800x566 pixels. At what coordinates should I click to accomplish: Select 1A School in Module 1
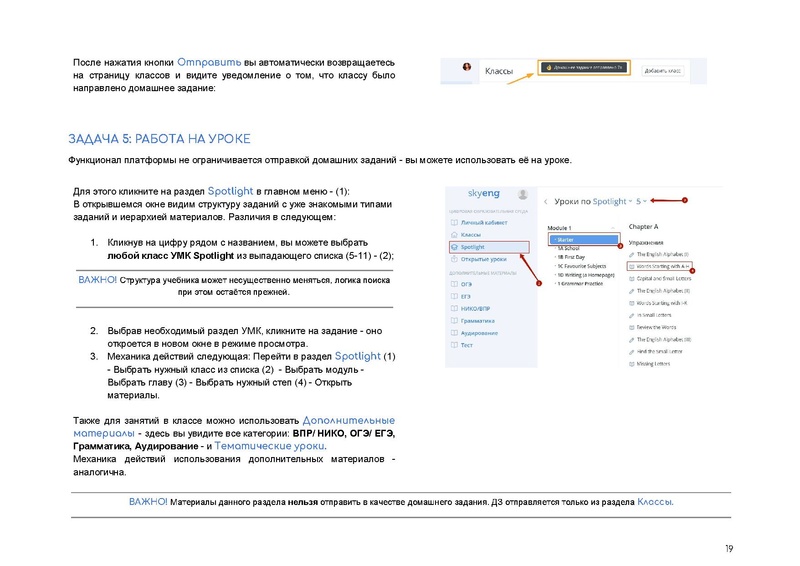tap(568, 248)
